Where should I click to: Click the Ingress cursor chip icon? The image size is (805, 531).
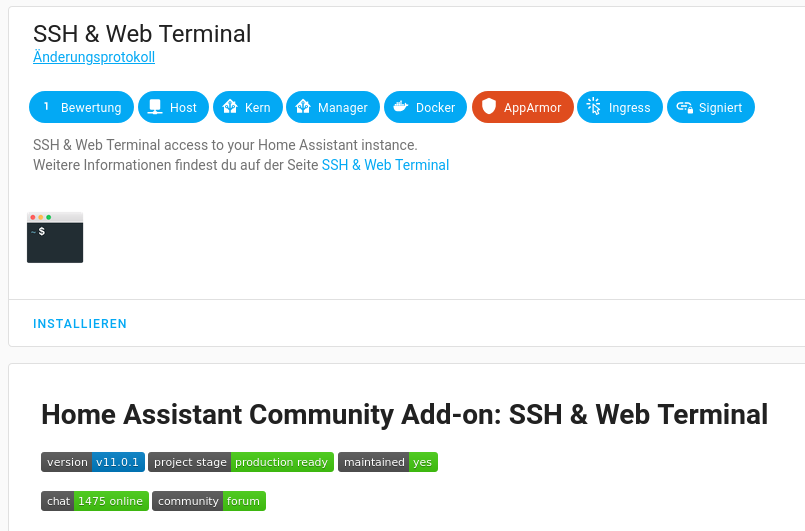(x=594, y=107)
